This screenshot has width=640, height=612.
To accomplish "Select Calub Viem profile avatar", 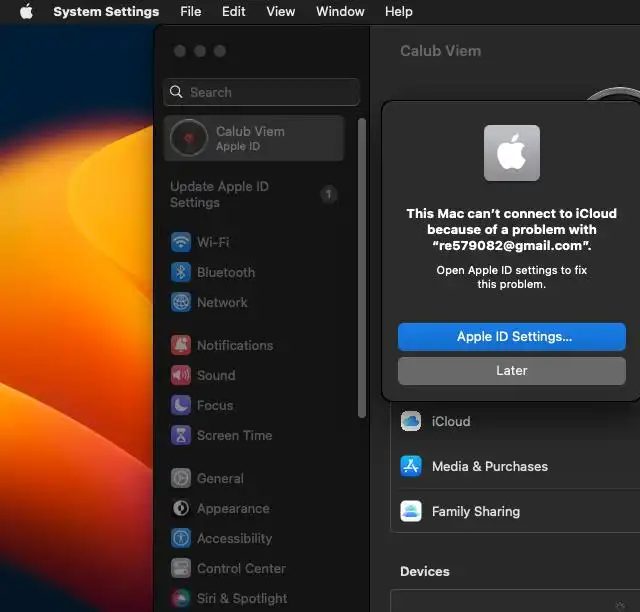I will 189,138.
